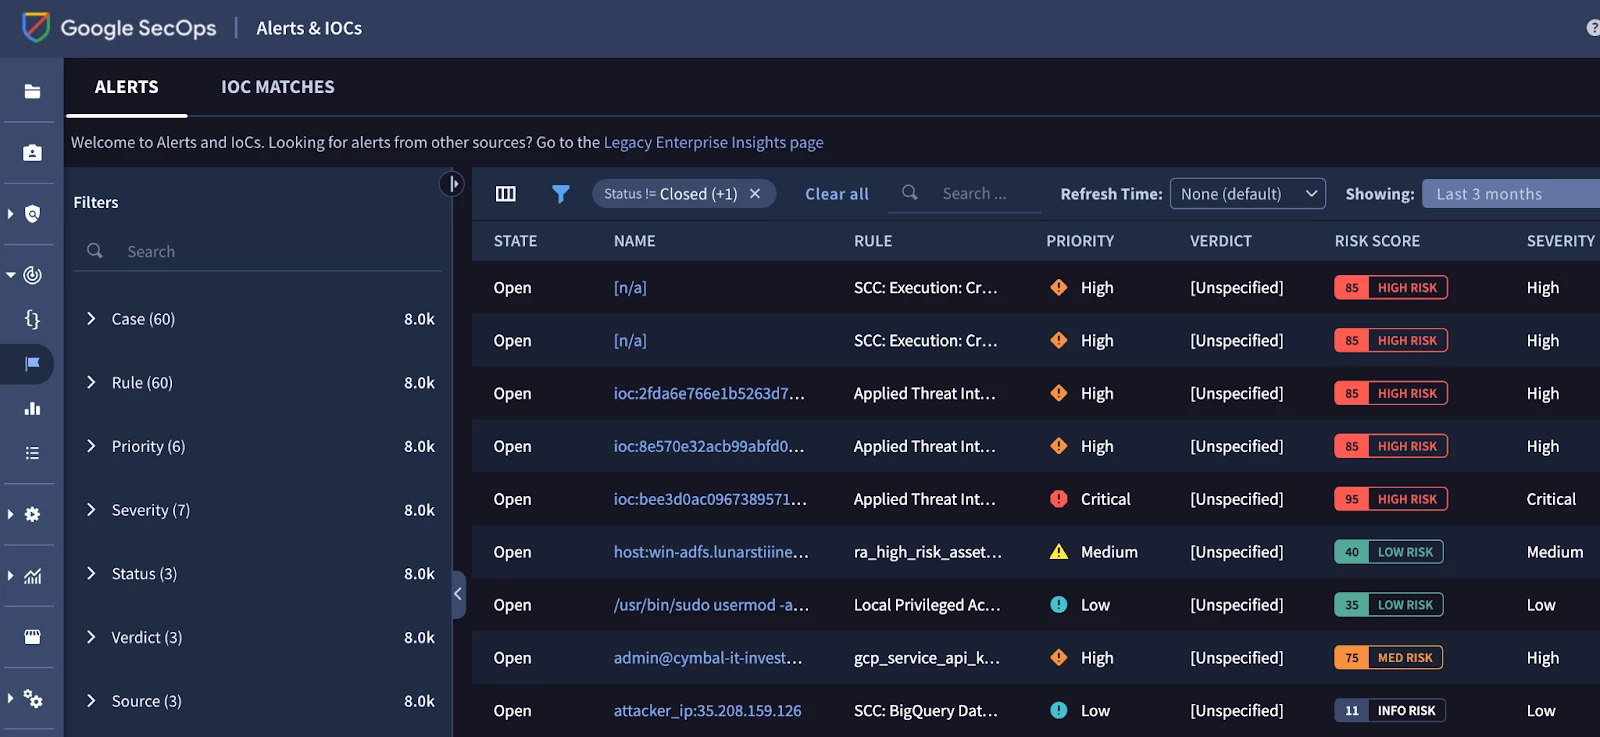Open the ioc:8e570e32acb99abfd0 alert
1600x737 pixels.
709,446
